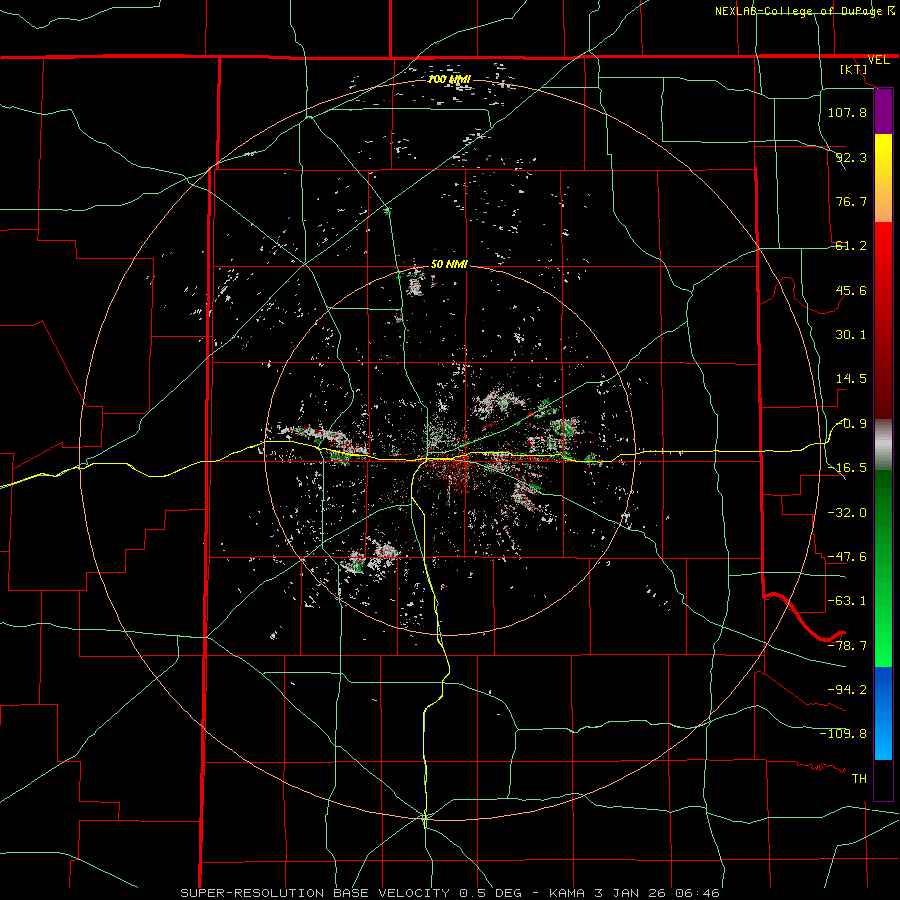Click the Super-Resolution Base Velocity caption at bottom
900x900 pixels.
coord(449,893)
